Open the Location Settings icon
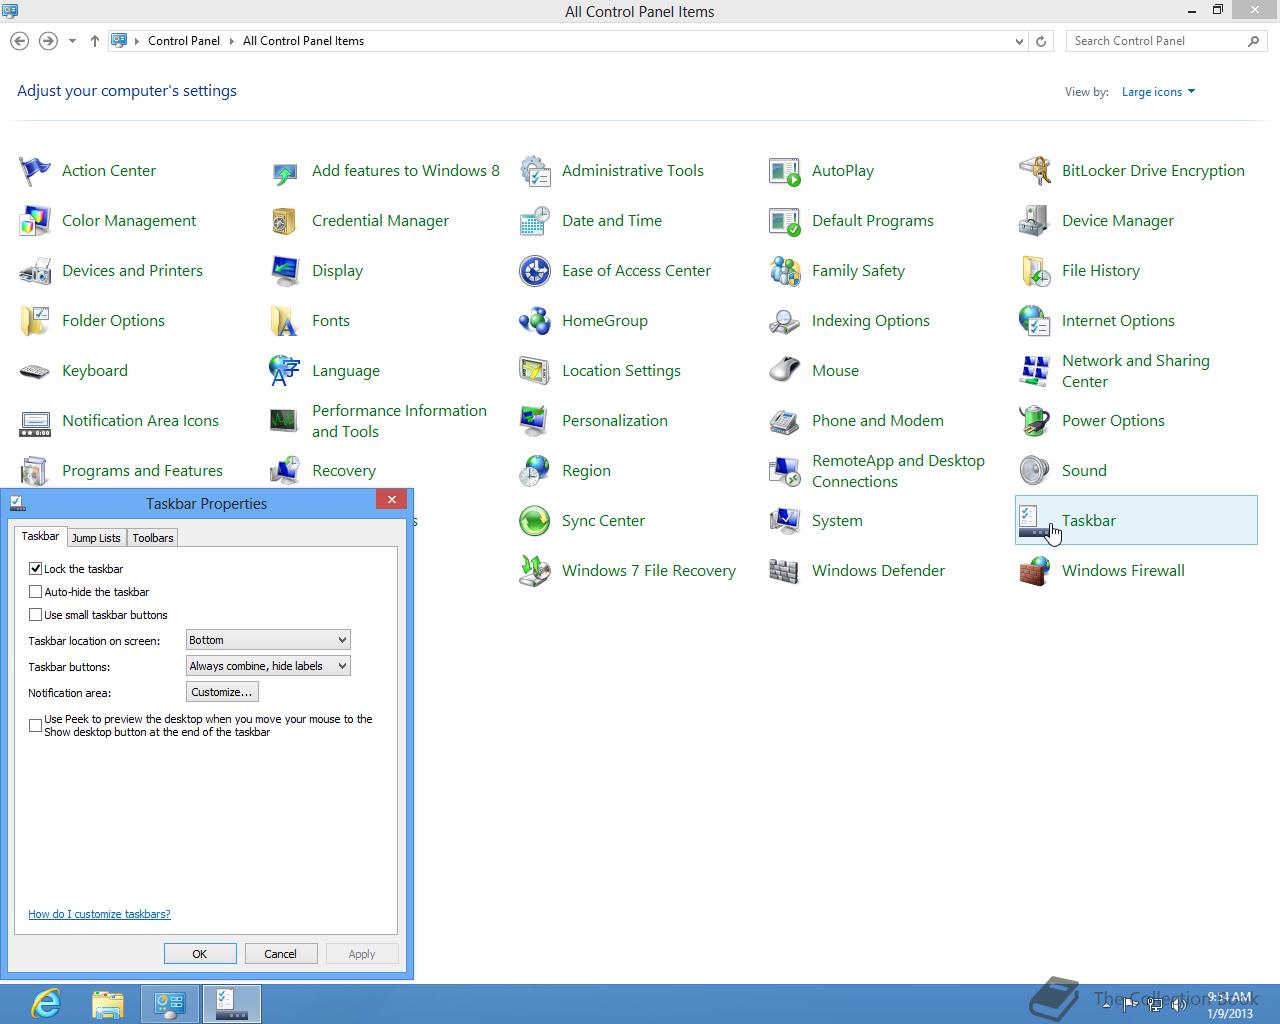The image size is (1280, 1024). click(535, 371)
